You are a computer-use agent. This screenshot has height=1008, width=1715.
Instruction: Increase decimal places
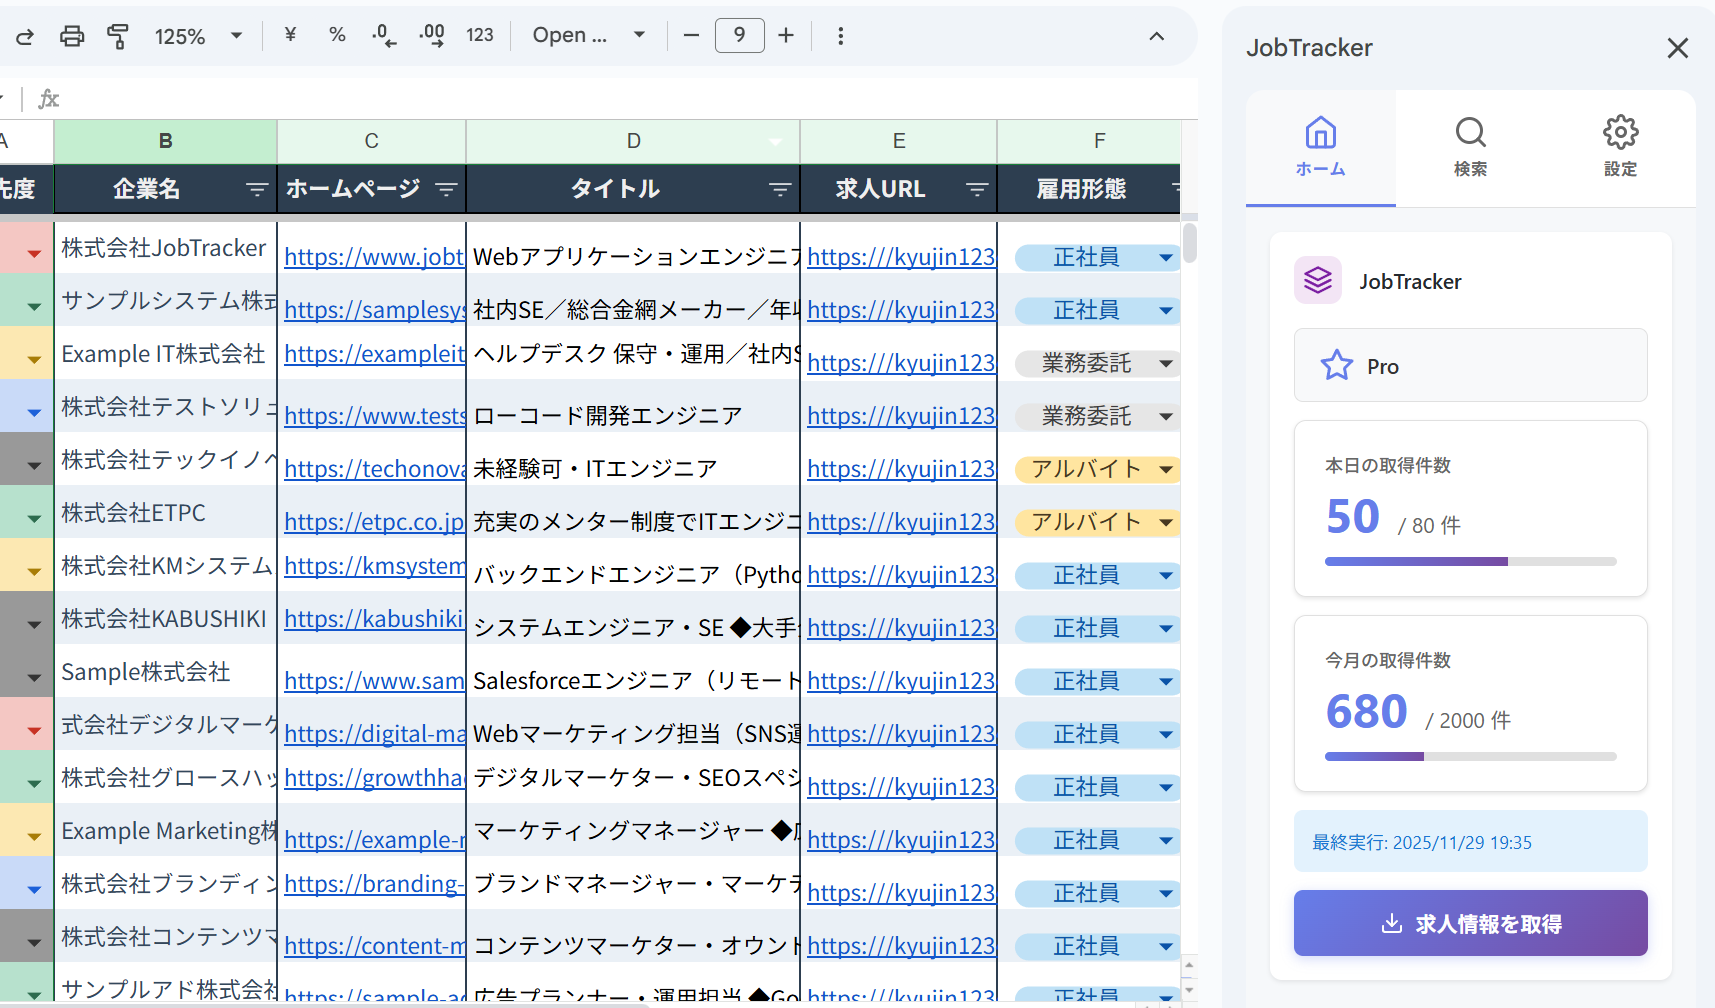click(x=431, y=35)
